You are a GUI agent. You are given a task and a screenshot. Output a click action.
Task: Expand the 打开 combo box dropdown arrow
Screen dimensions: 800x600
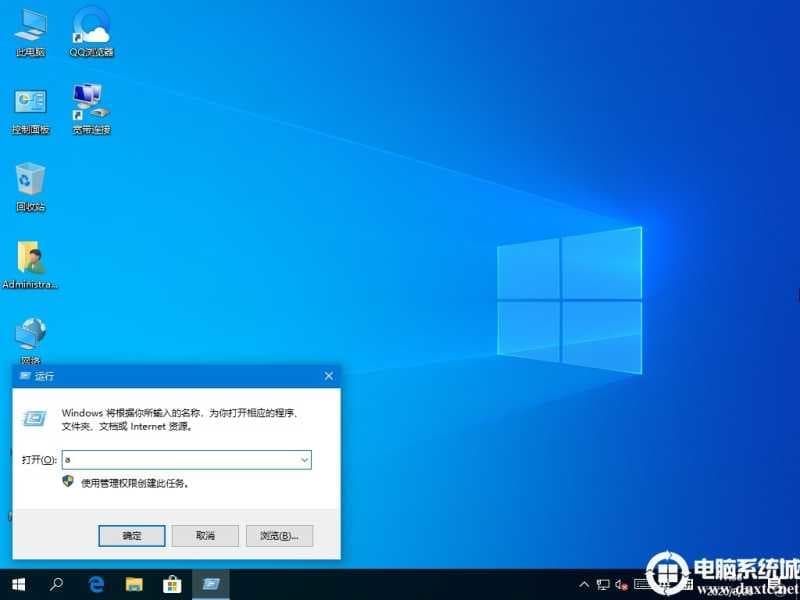tap(305, 460)
